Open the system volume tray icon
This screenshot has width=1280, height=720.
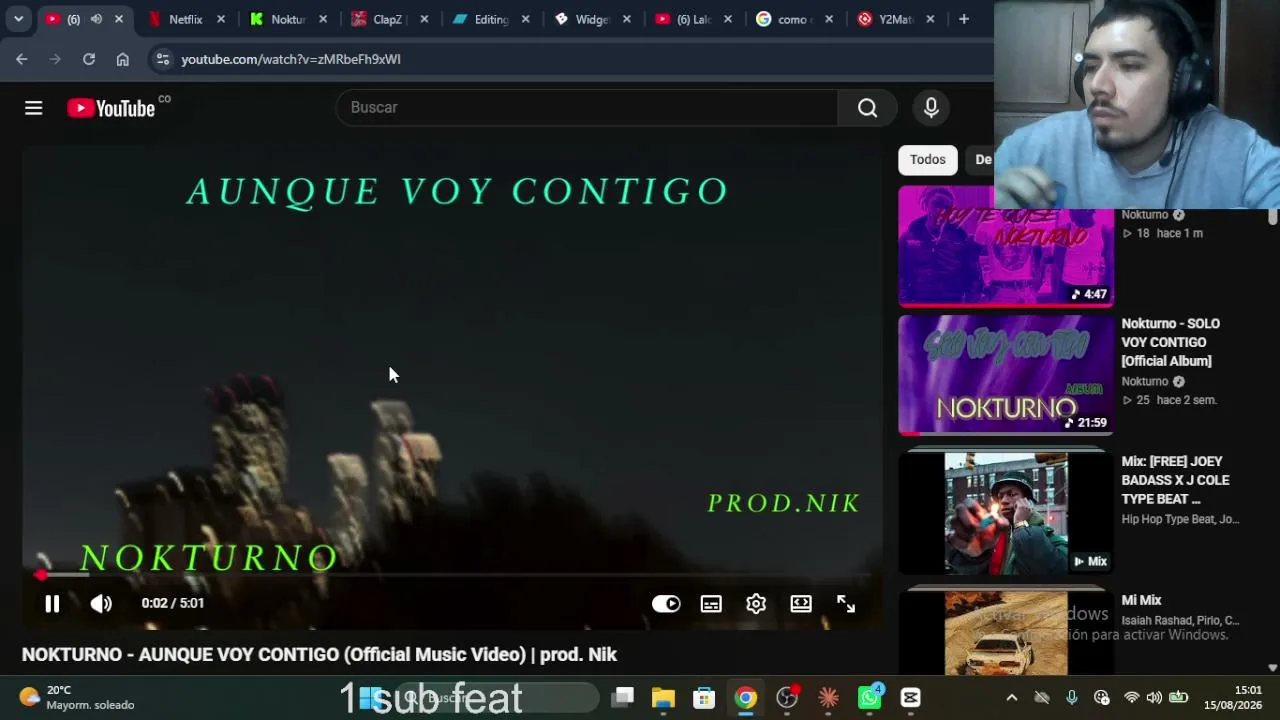point(1154,697)
